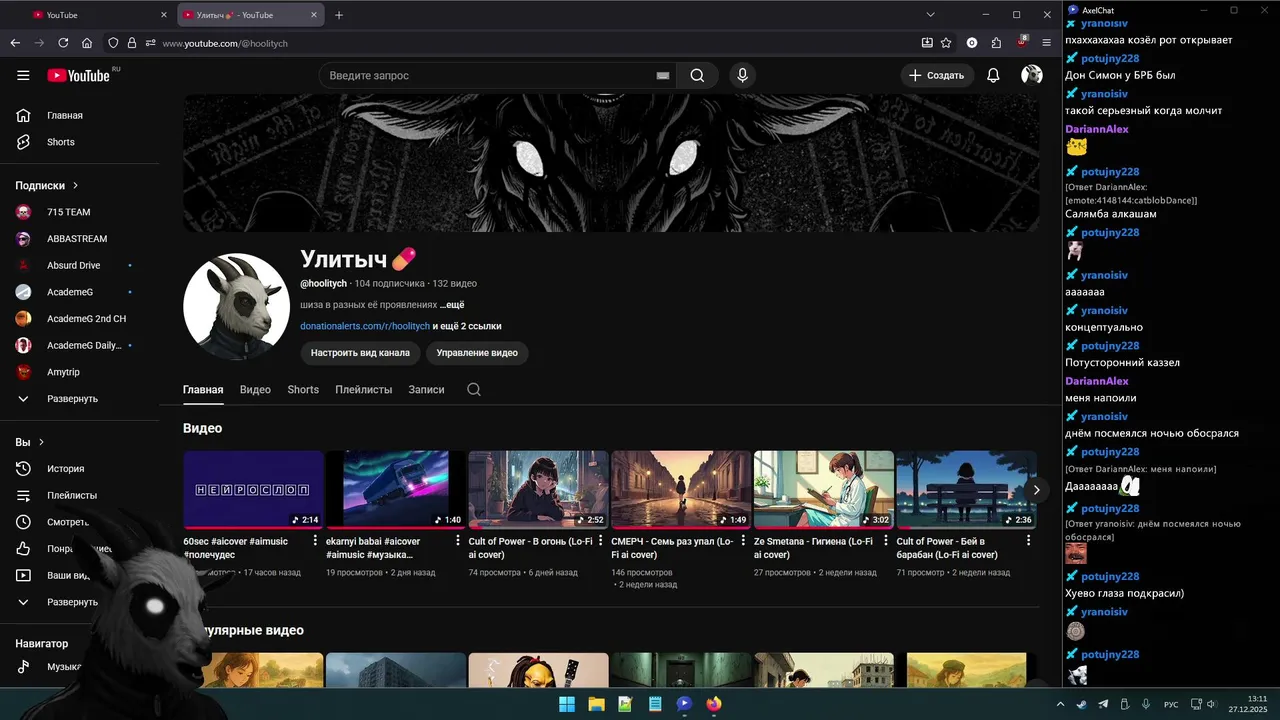Show next videos with right arrow
Screen dimensions: 1280x720
click(1036, 489)
